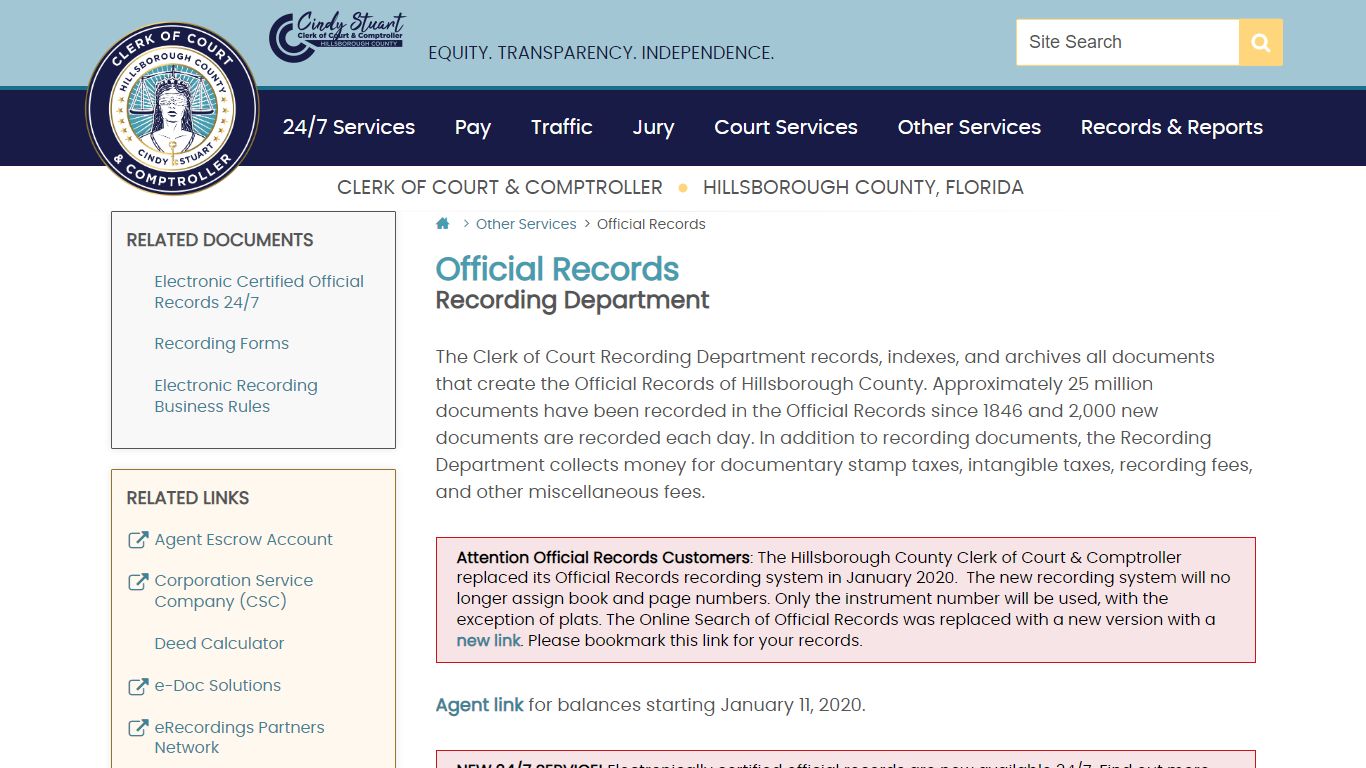Image resolution: width=1366 pixels, height=768 pixels.
Task: Click the 'Recording Department' subheading
Action: tap(573, 300)
